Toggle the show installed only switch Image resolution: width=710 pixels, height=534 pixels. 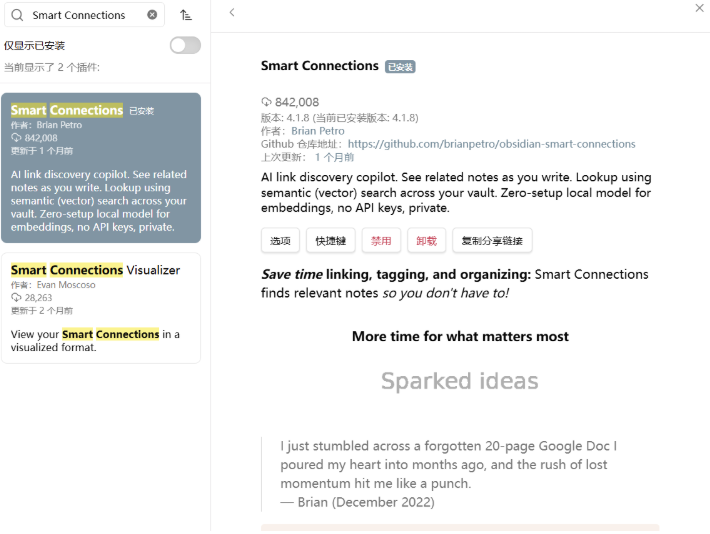(x=185, y=45)
